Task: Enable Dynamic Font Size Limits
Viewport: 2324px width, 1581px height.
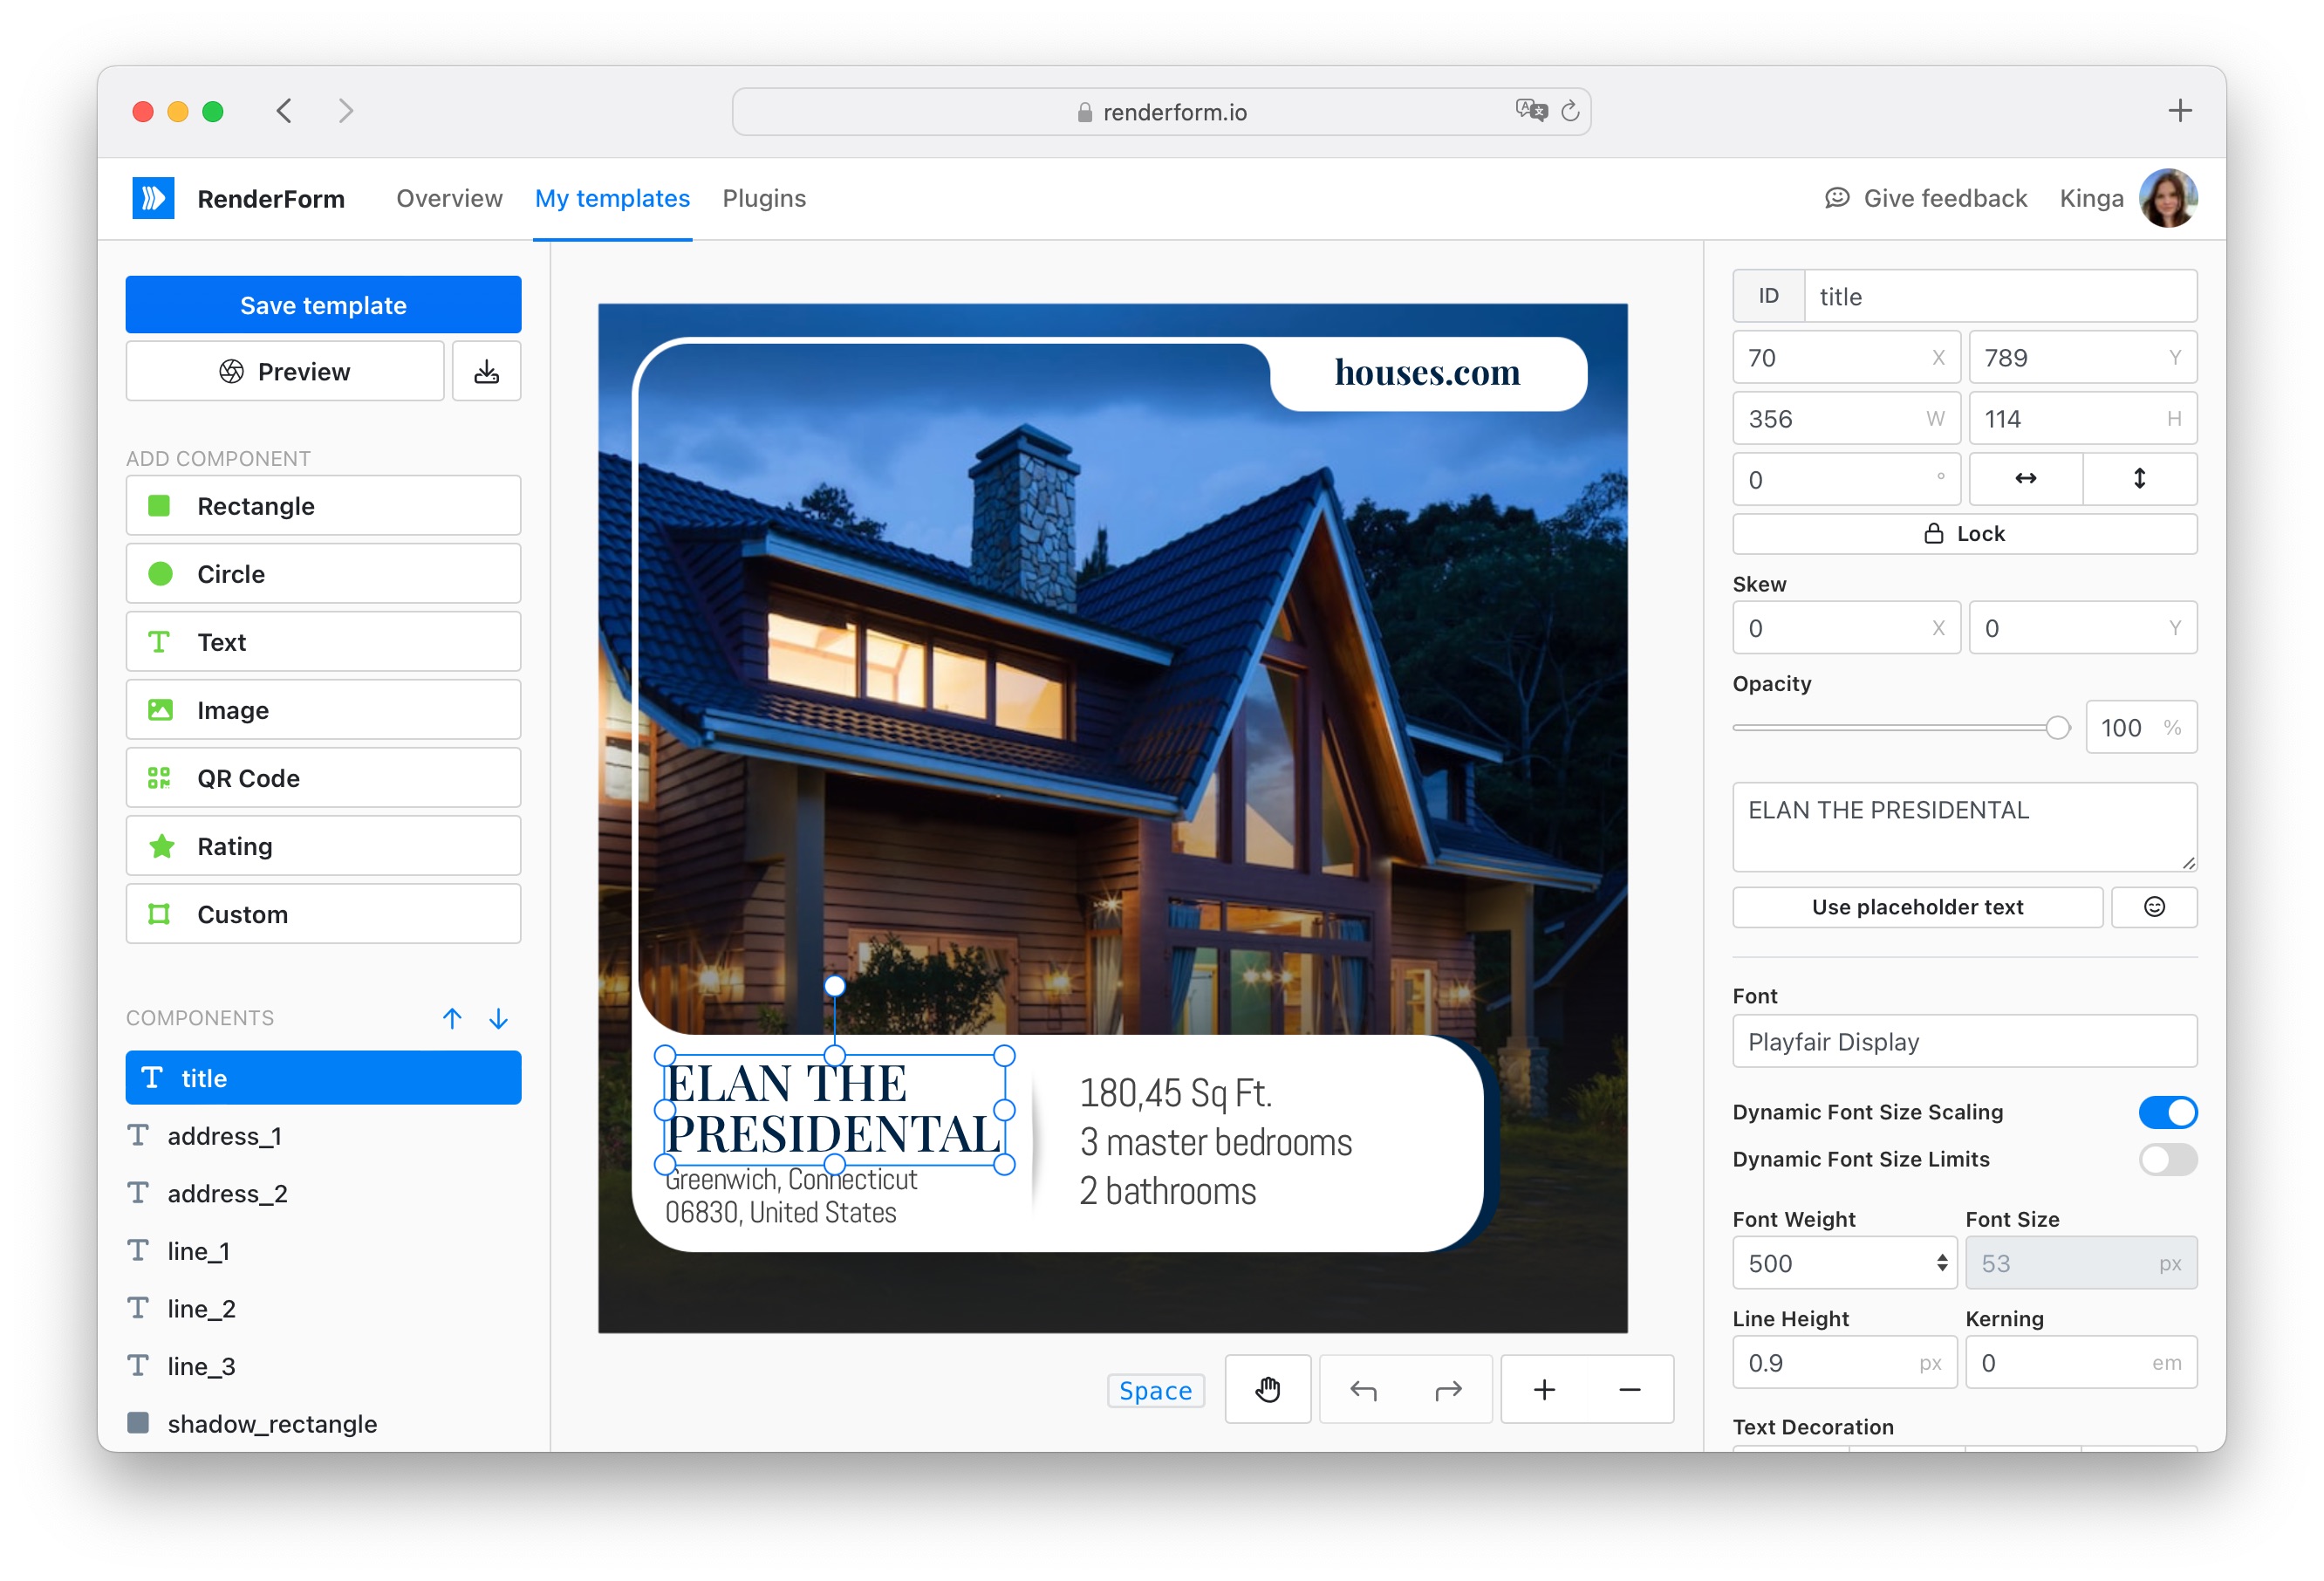Action: point(2167,1159)
